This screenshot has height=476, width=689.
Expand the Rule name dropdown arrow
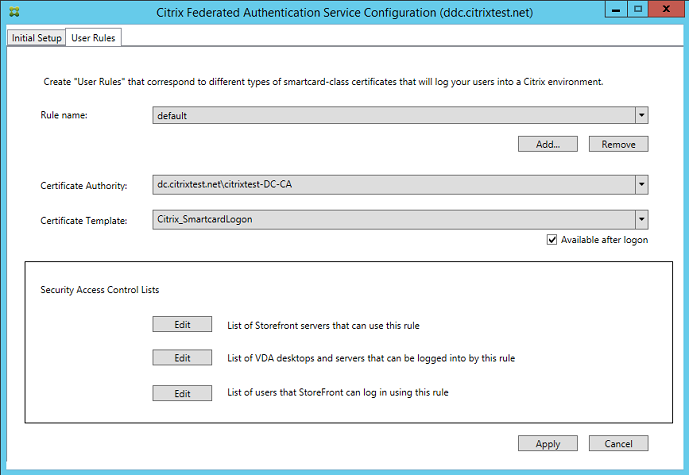pyautogui.click(x=641, y=115)
